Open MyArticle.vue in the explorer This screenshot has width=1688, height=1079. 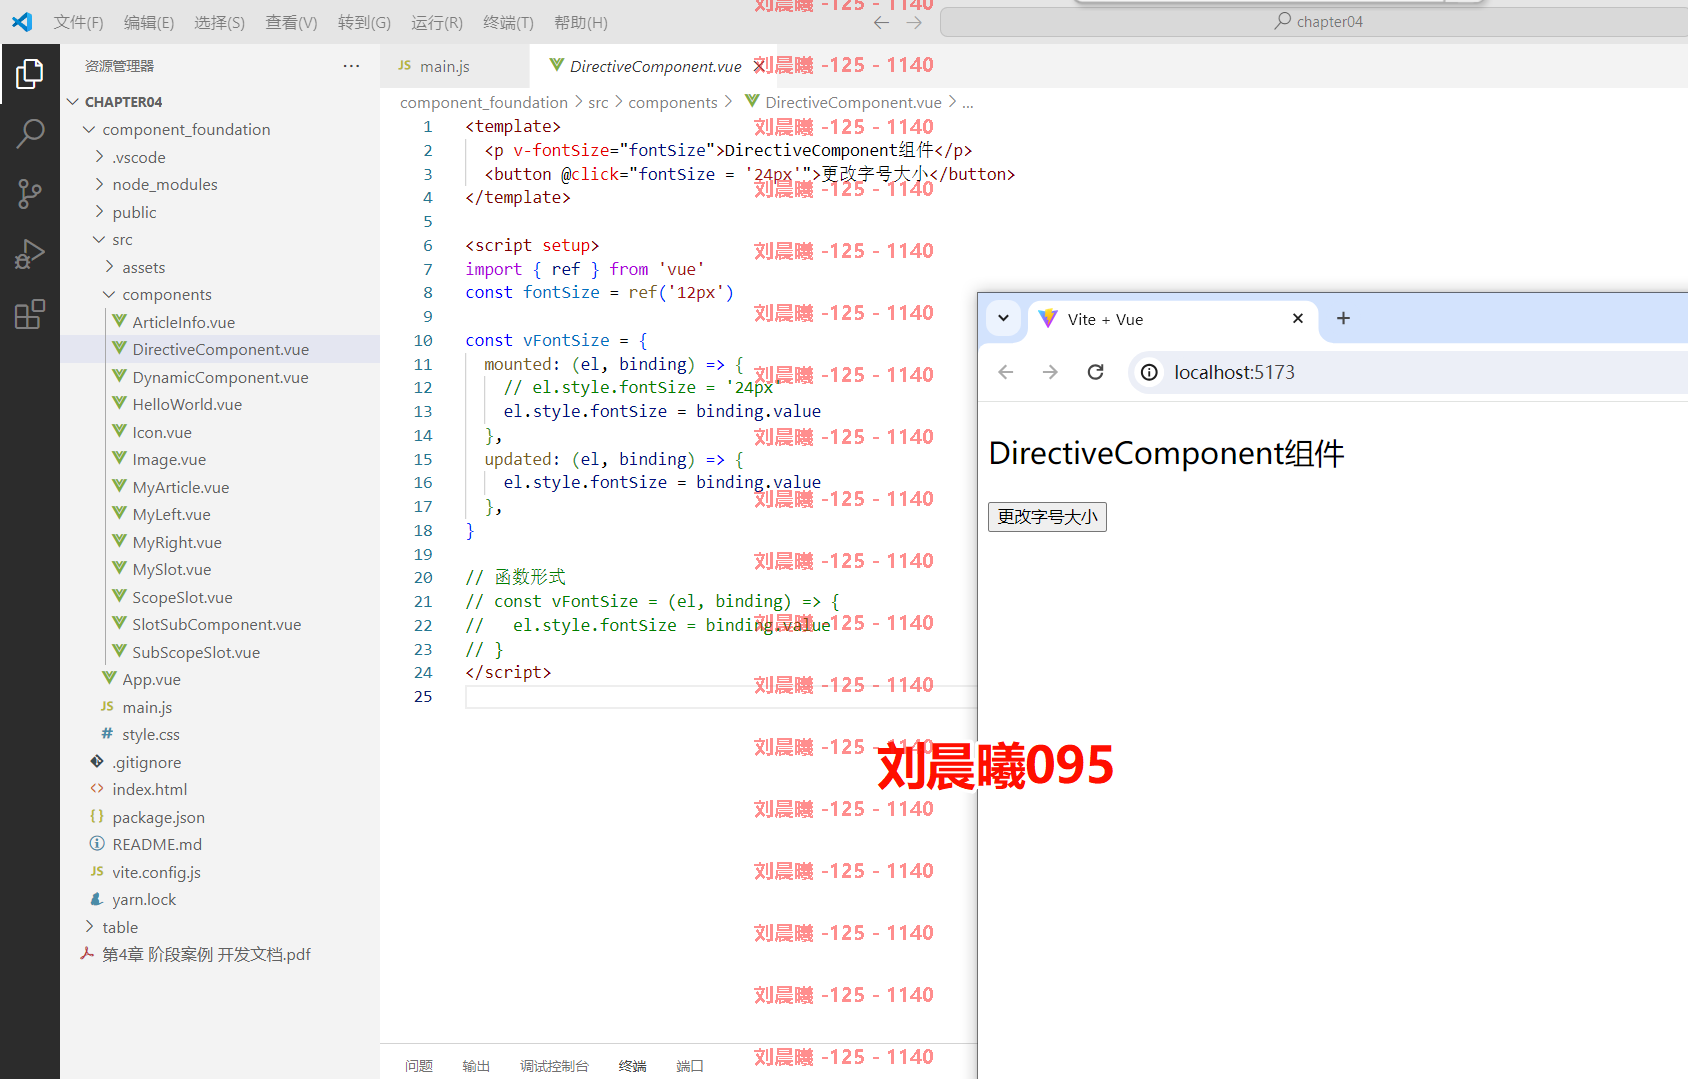(220, 487)
